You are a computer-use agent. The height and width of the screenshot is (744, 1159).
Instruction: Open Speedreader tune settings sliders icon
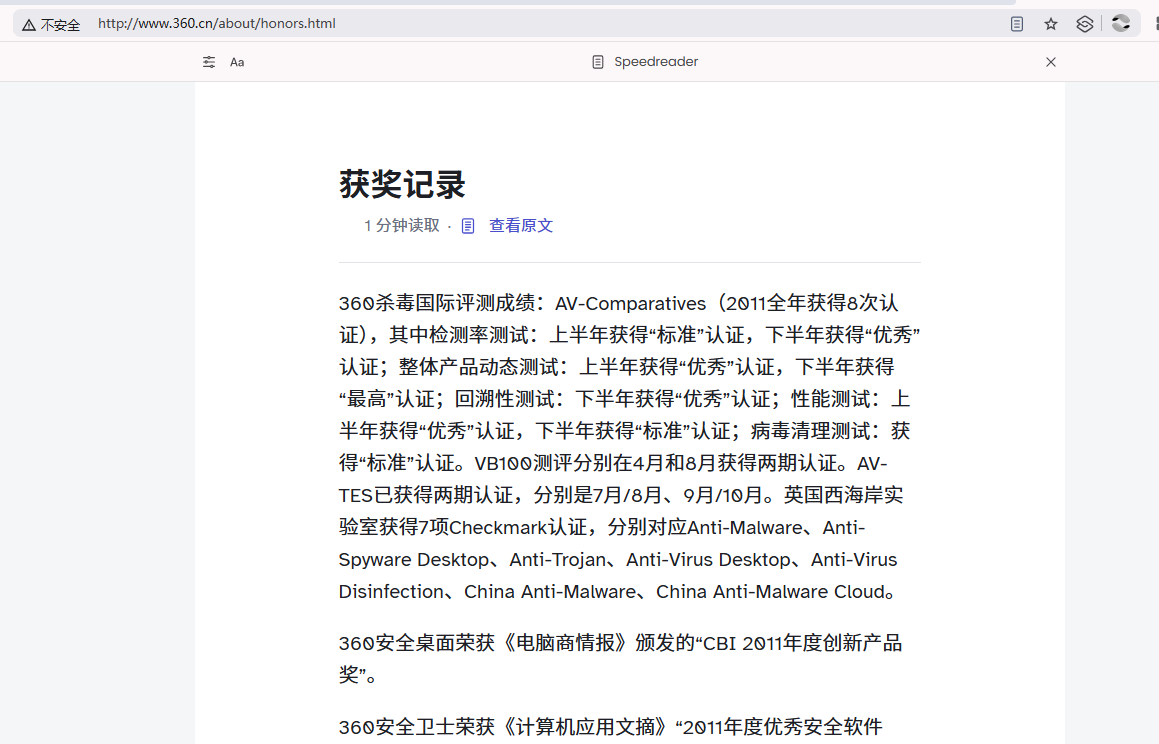(209, 62)
